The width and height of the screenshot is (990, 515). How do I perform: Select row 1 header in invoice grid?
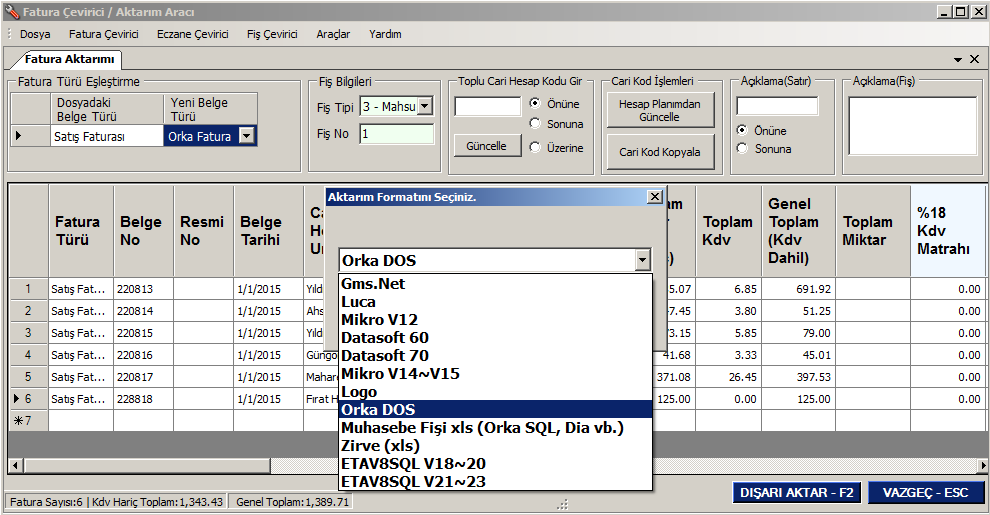click(x=28, y=289)
